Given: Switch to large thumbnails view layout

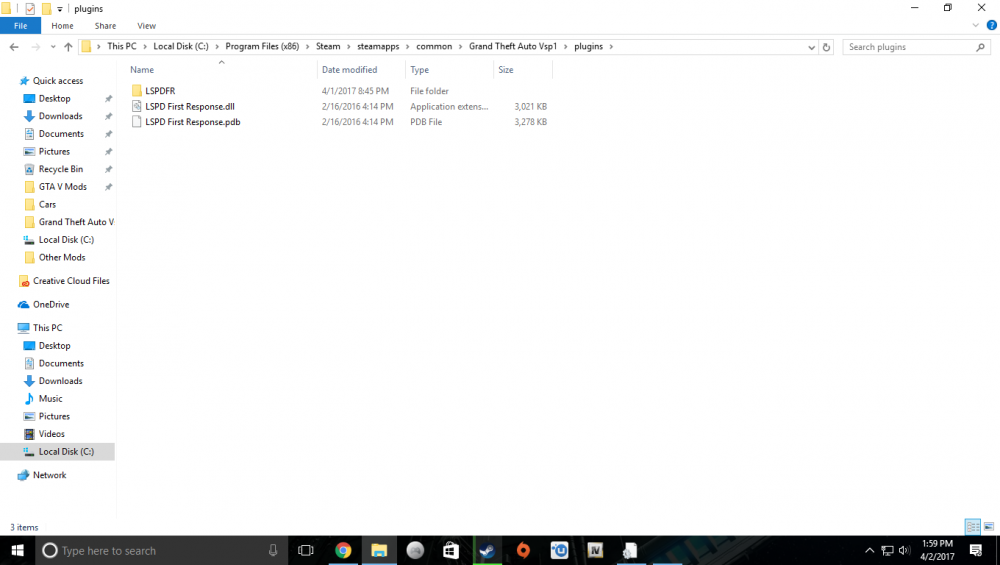Looking at the screenshot, I should tap(989, 527).
